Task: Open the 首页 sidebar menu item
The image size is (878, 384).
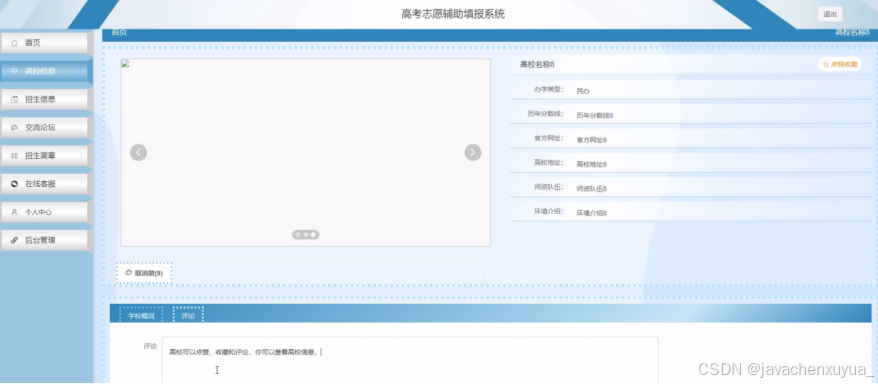Action: [44, 43]
